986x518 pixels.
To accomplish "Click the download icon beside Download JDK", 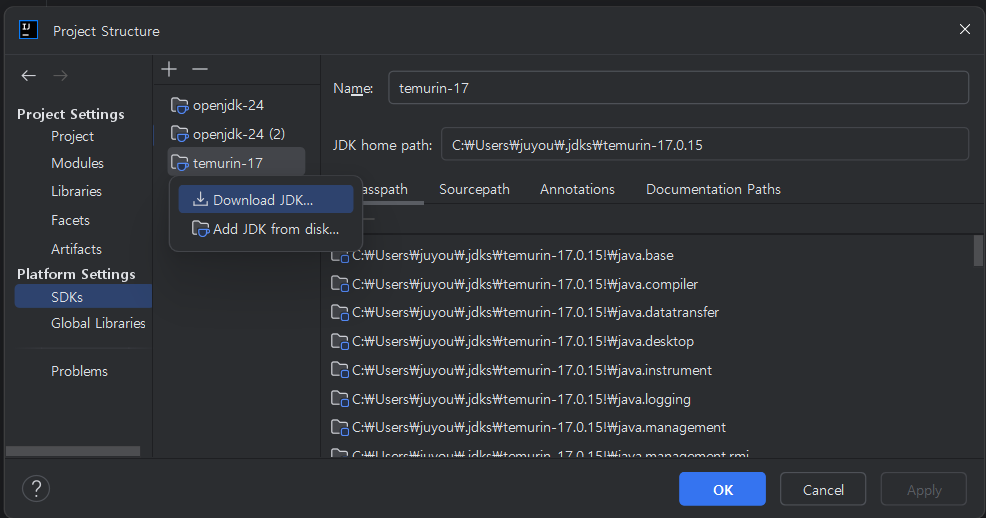I will pyautogui.click(x=200, y=199).
